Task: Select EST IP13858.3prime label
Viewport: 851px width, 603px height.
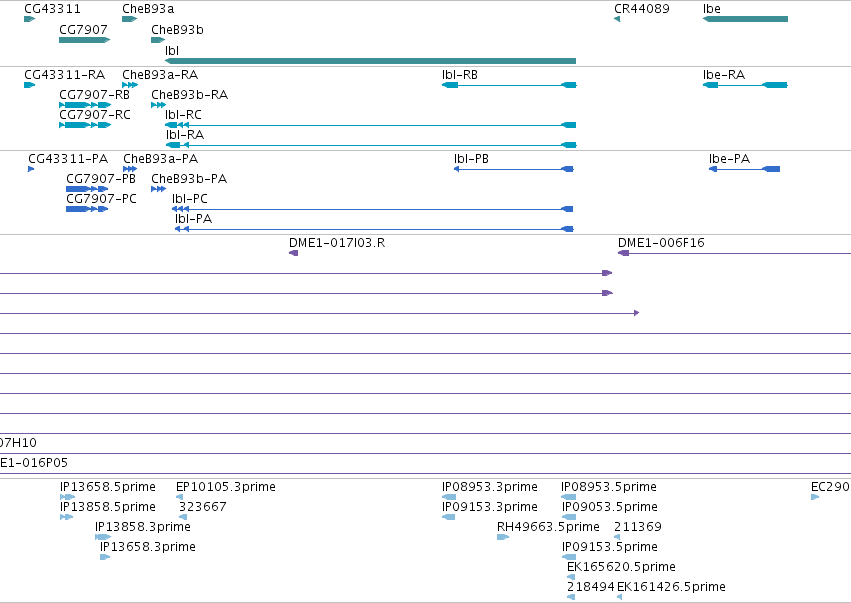Action: point(143,527)
